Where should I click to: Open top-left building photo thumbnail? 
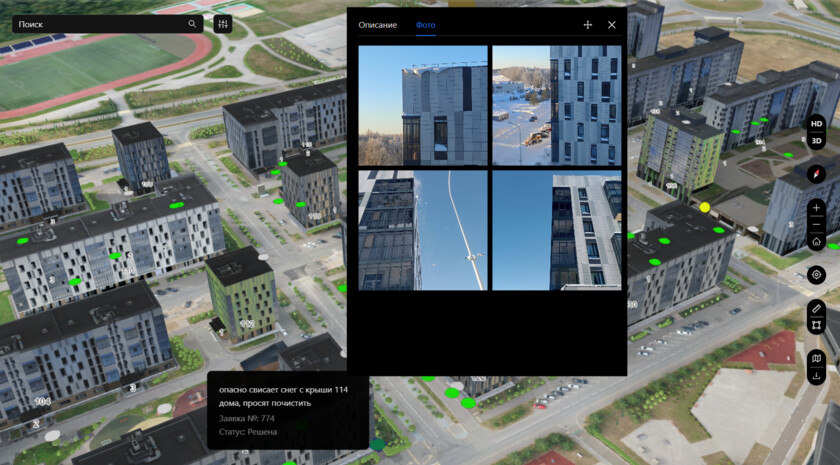[423, 105]
